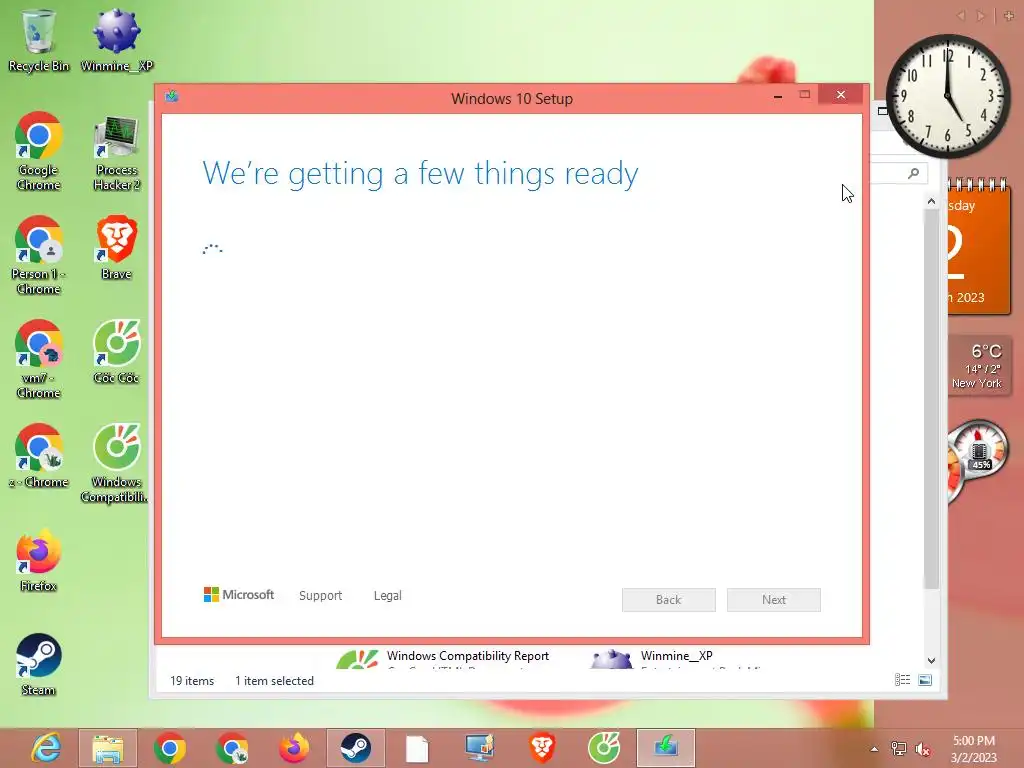The width and height of the screenshot is (1024, 768).
Task: Open the New York weather gadget
Action: point(978,365)
